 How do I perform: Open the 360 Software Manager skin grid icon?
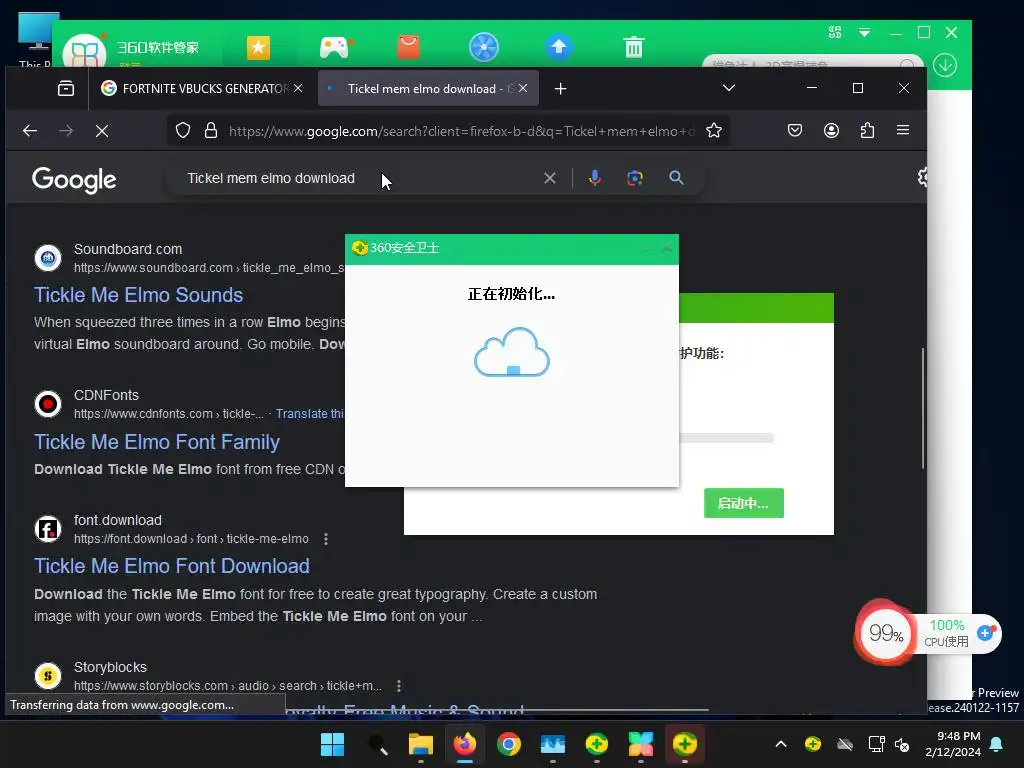835,32
